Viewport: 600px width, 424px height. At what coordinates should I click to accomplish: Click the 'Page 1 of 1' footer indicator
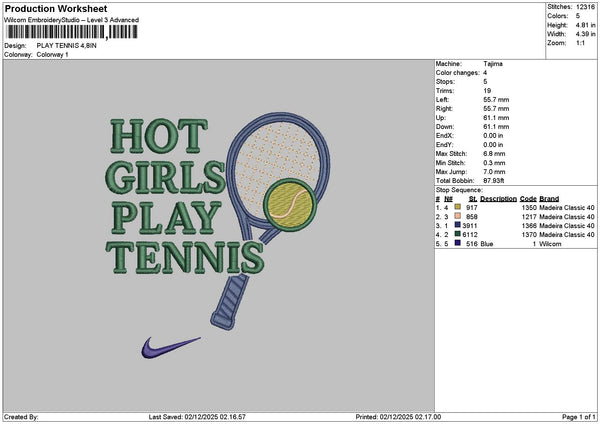click(x=579, y=417)
